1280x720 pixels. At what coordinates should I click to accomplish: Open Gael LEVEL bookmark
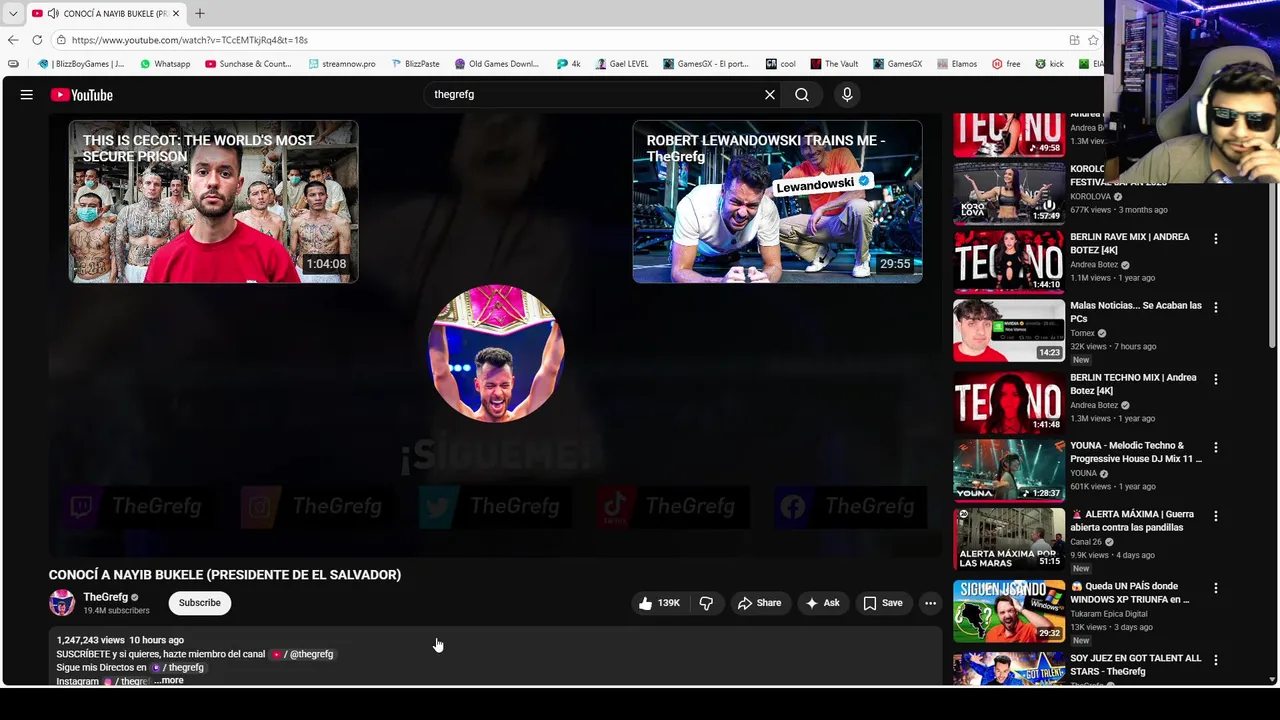click(621, 64)
